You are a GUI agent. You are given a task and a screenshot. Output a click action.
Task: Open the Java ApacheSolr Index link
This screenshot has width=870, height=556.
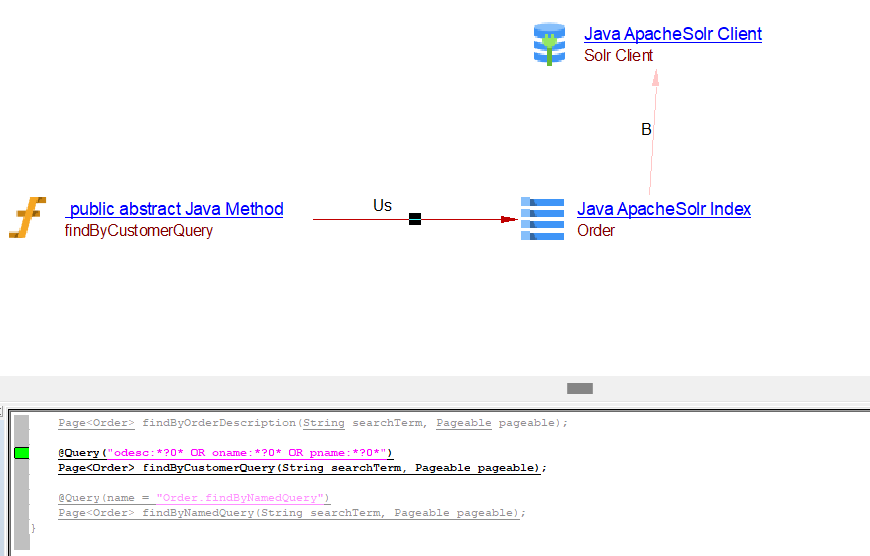pyautogui.click(x=663, y=209)
